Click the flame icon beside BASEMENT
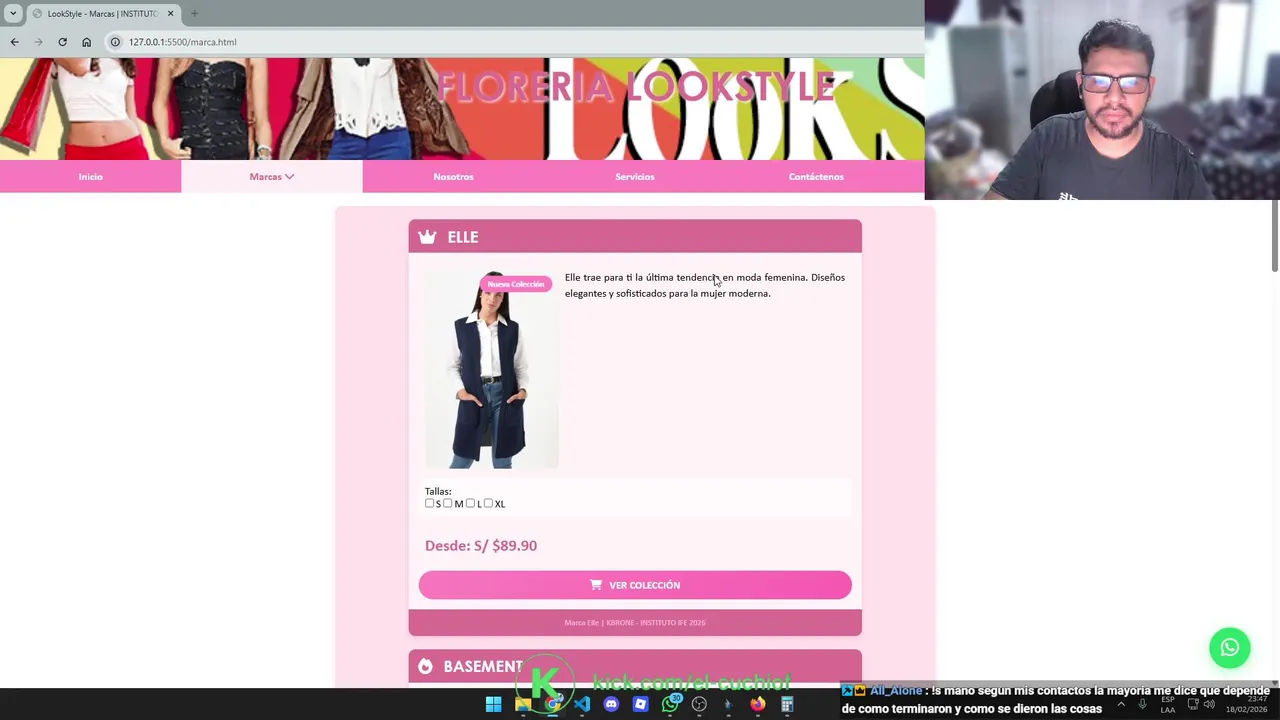1280x720 pixels. [x=425, y=666]
